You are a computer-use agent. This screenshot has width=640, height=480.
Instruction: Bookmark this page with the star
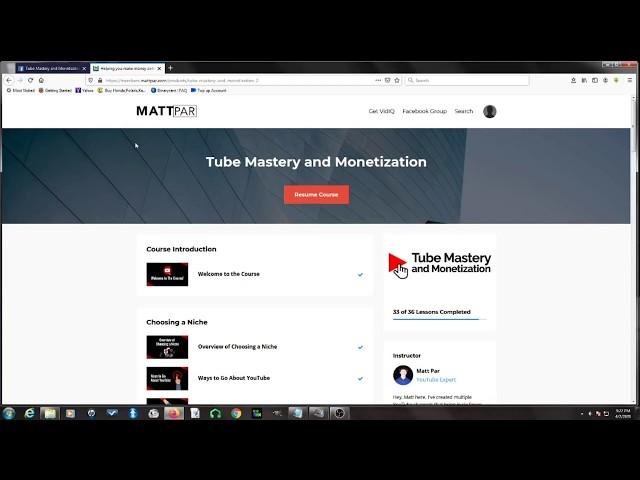397,80
